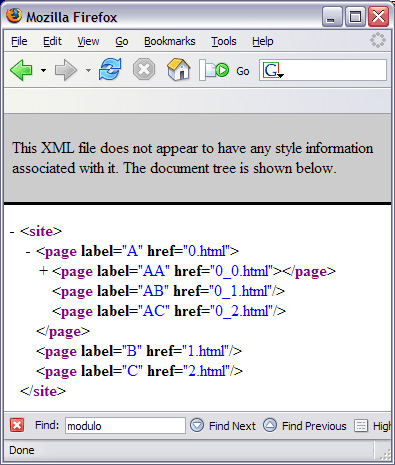Open the Tools menu

[x=224, y=41]
